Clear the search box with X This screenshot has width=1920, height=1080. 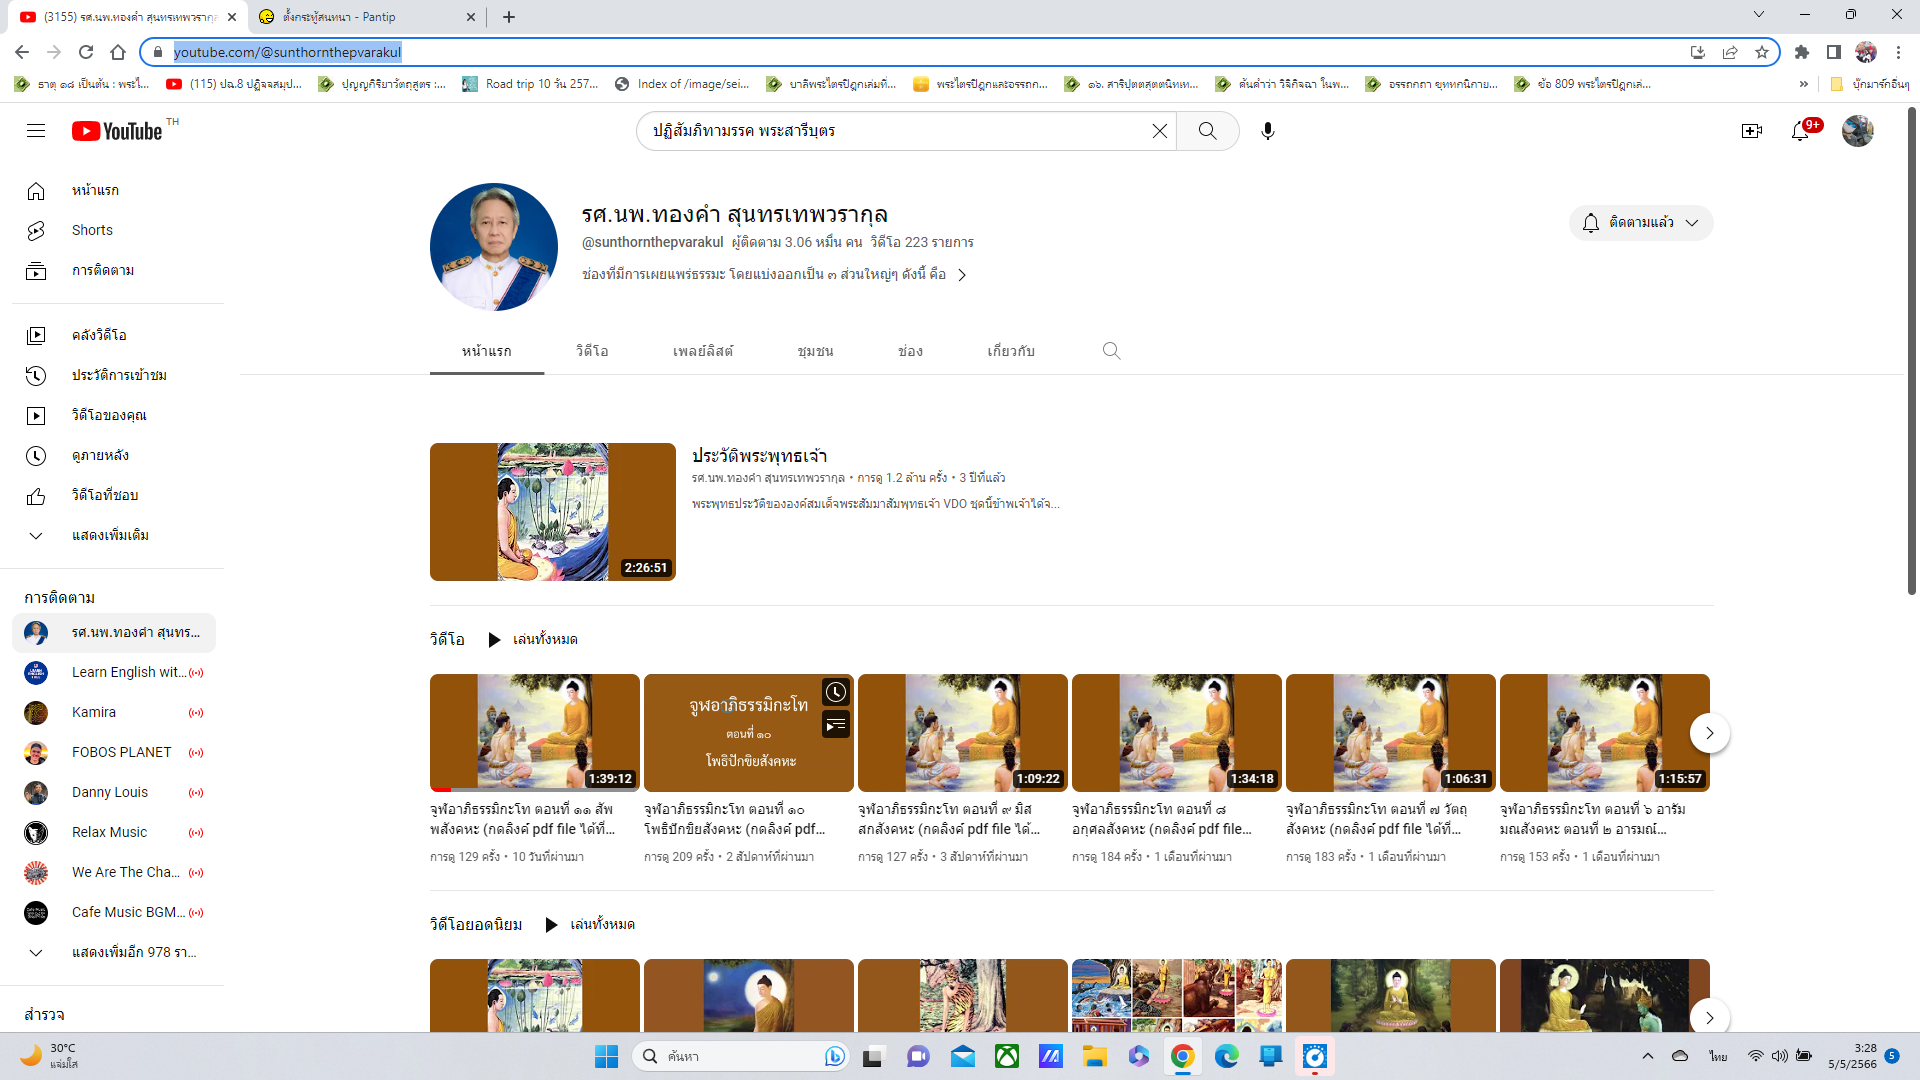(x=1159, y=131)
